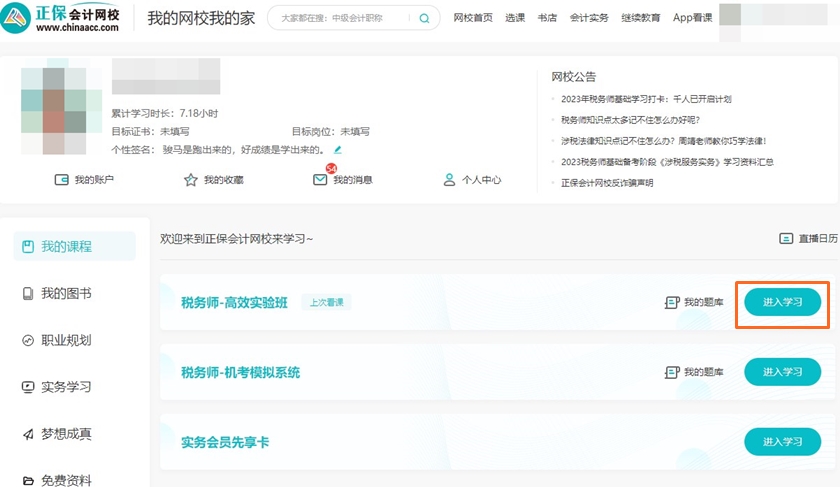The height and width of the screenshot is (487, 840).
Task: Open 会计实务 in top navigation
Action: 589,18
